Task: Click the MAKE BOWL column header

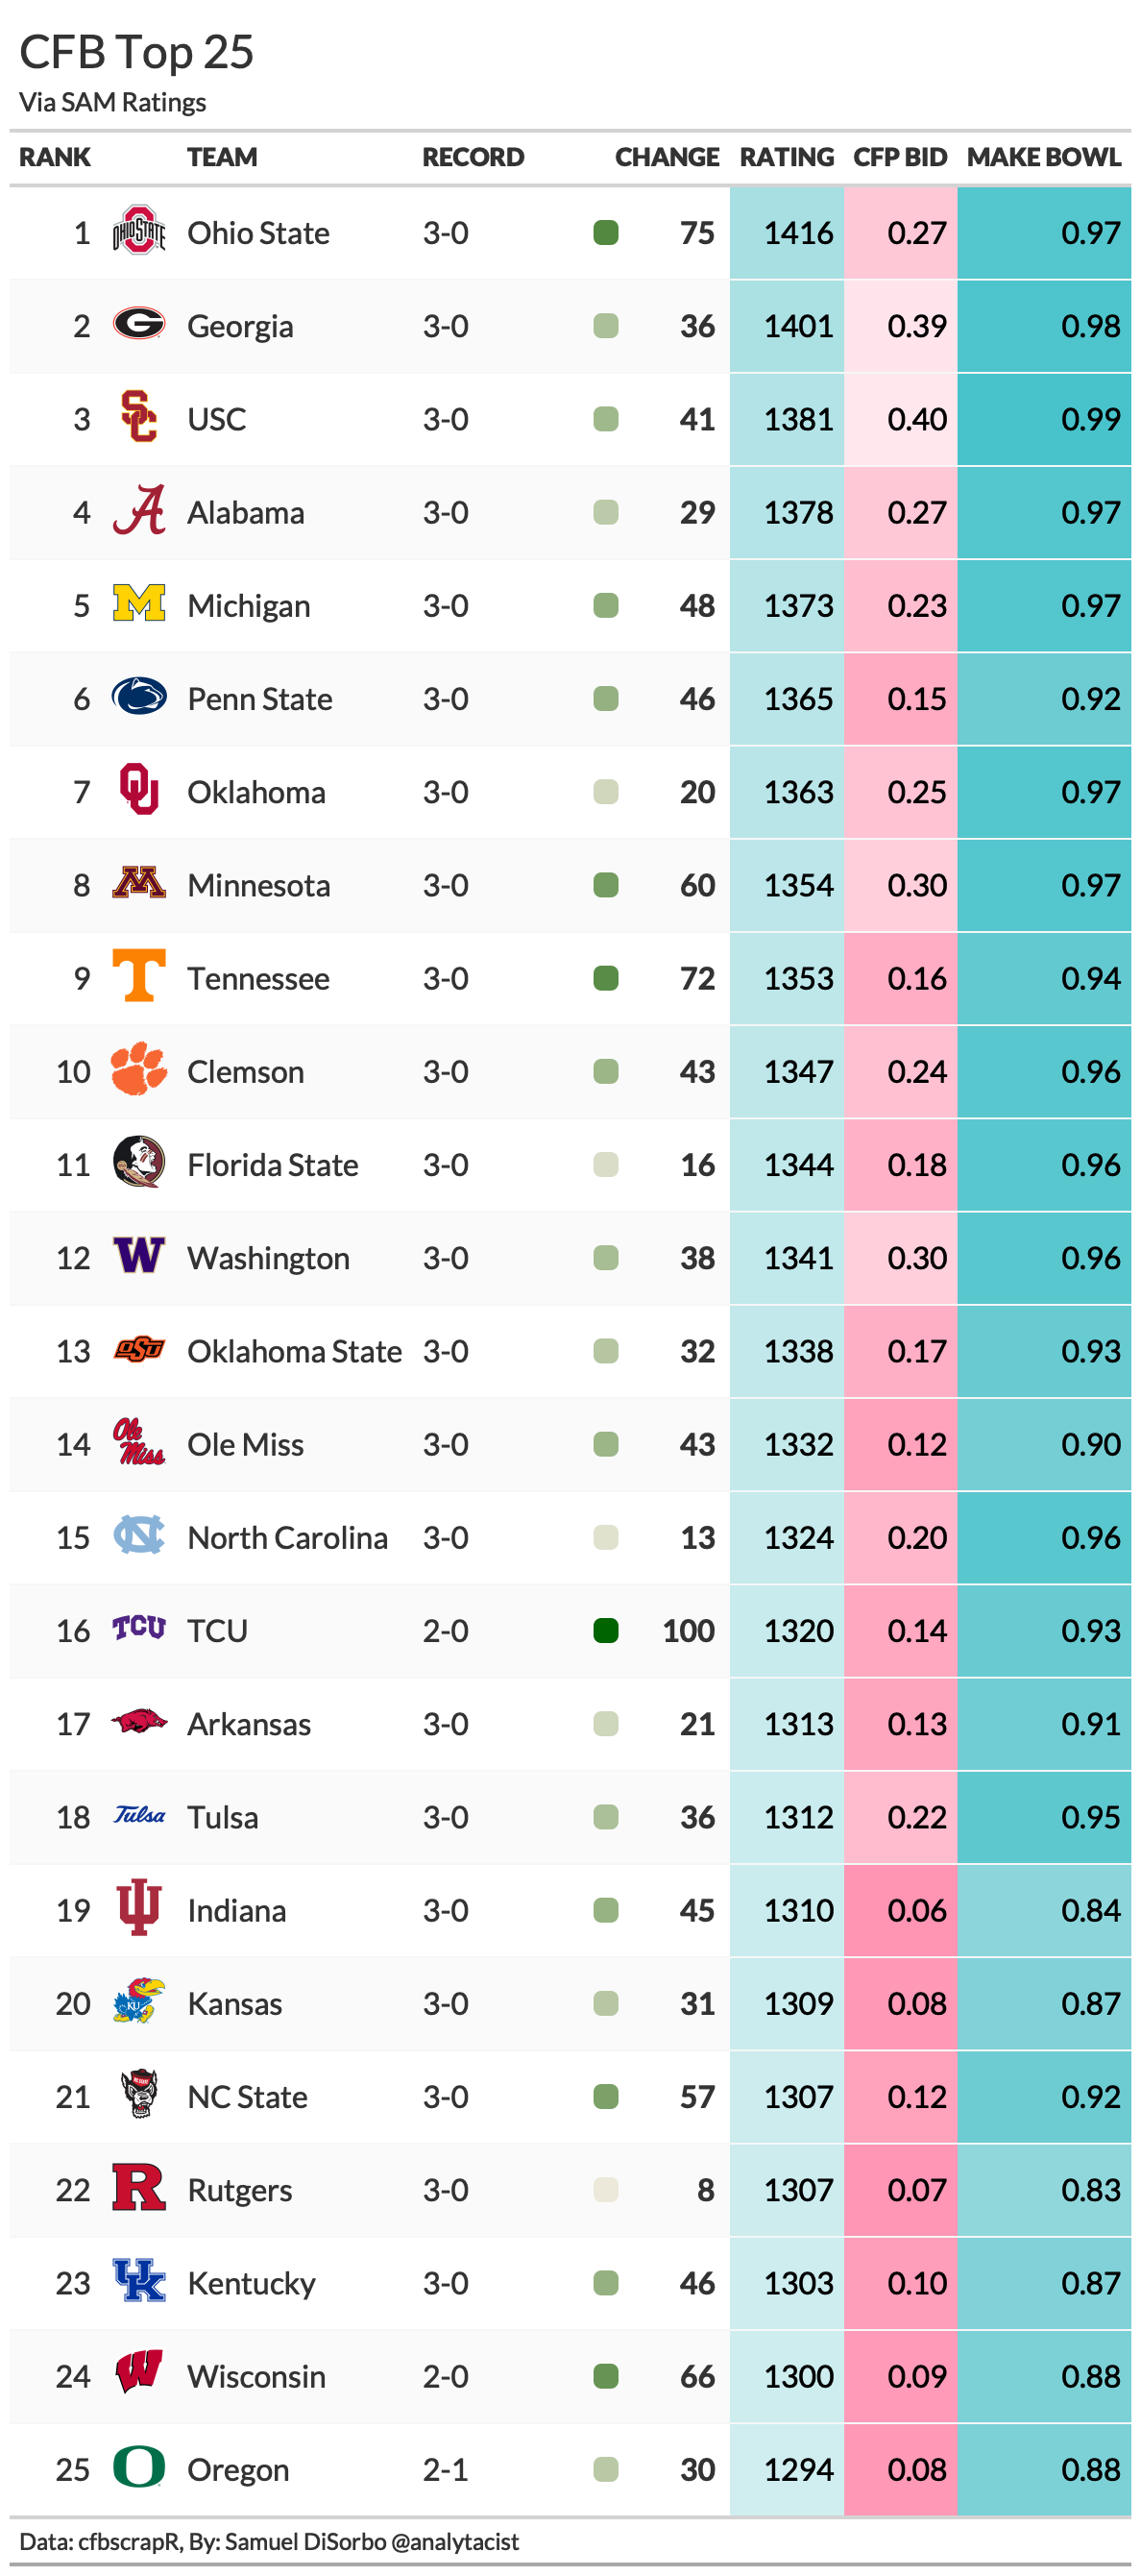Action: point(1043,157)
